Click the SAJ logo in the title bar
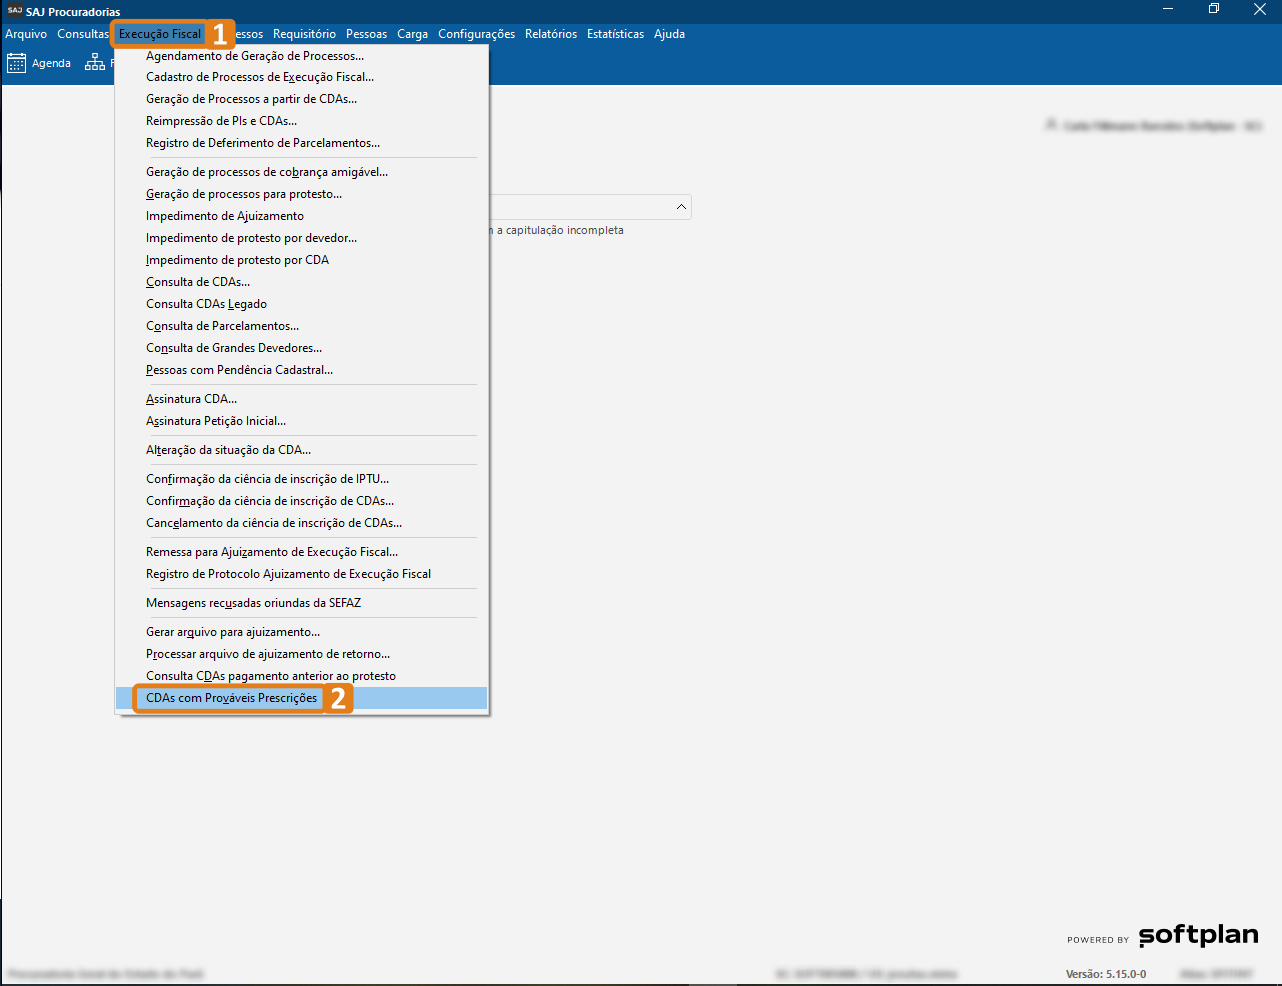 14,11
